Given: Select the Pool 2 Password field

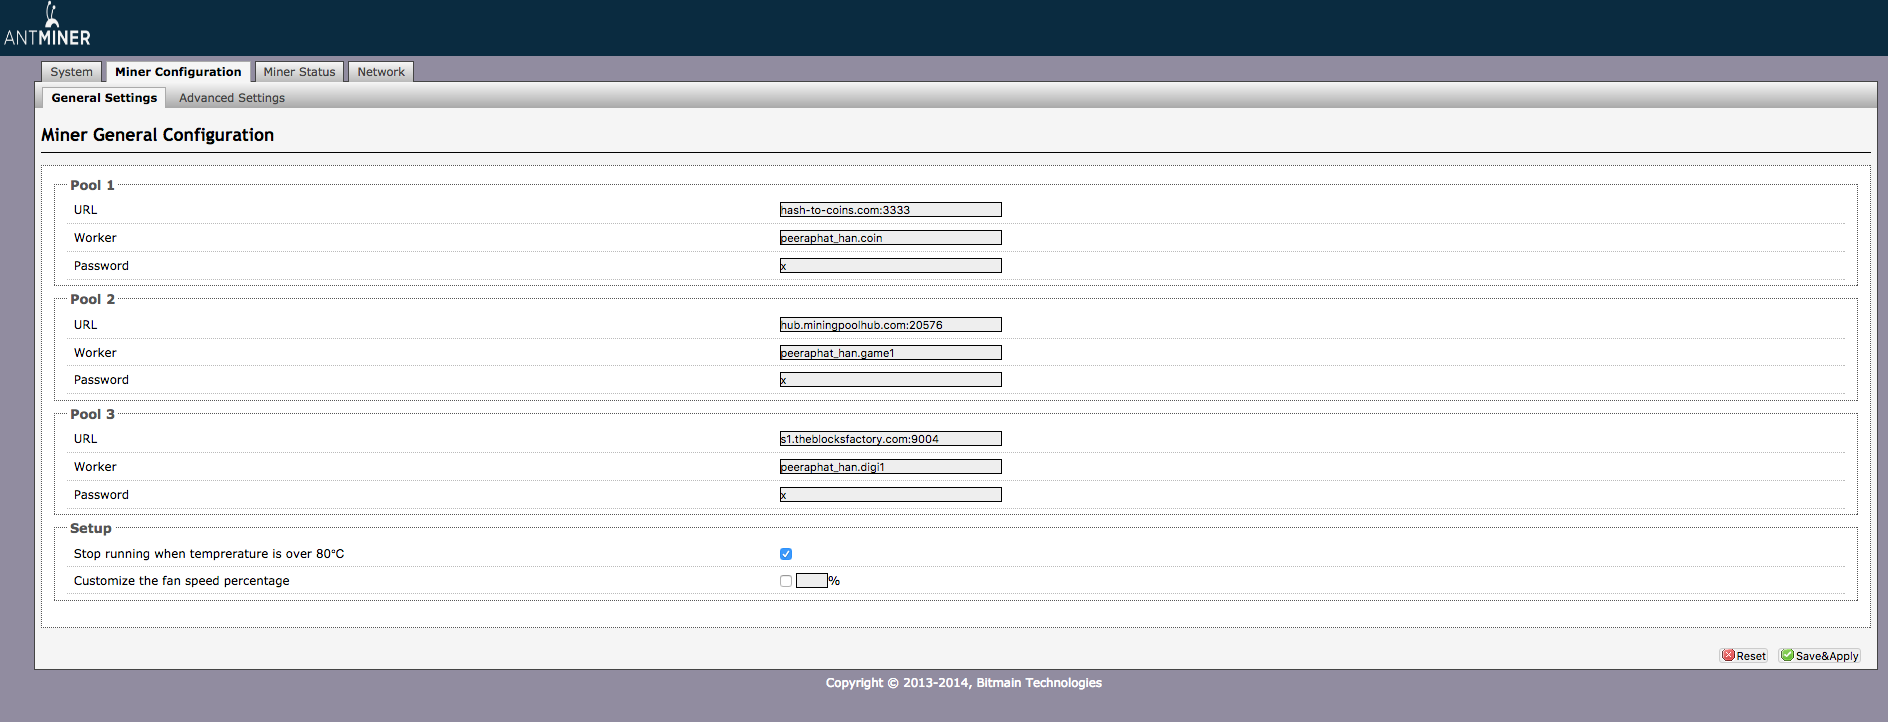Looking at the screenshot, I should pyautogui.click(x=890, y=380).
